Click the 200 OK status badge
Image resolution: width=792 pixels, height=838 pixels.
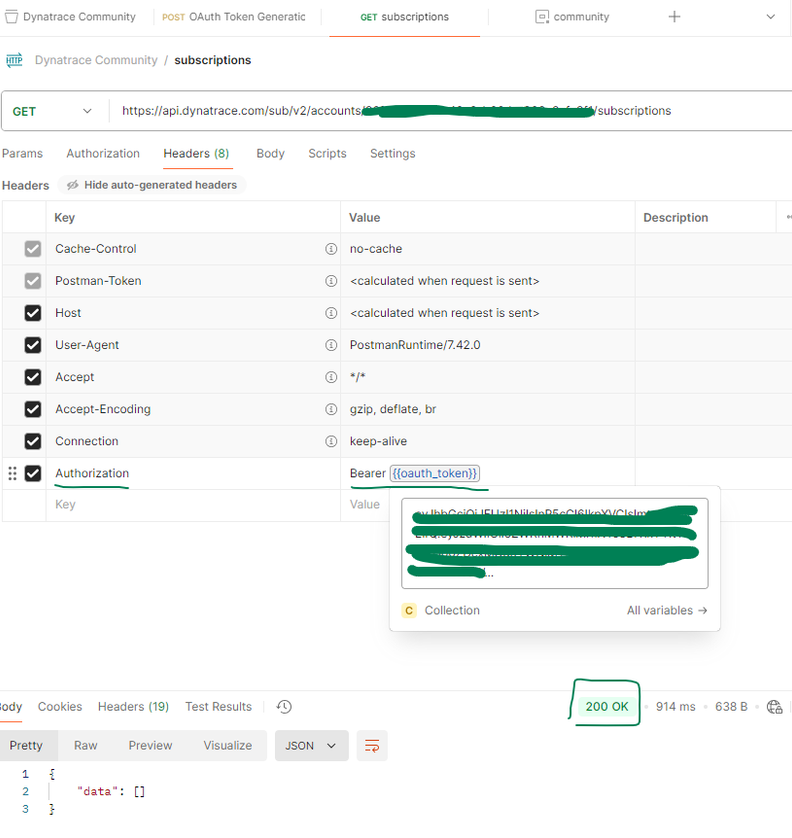click(607, 707)
